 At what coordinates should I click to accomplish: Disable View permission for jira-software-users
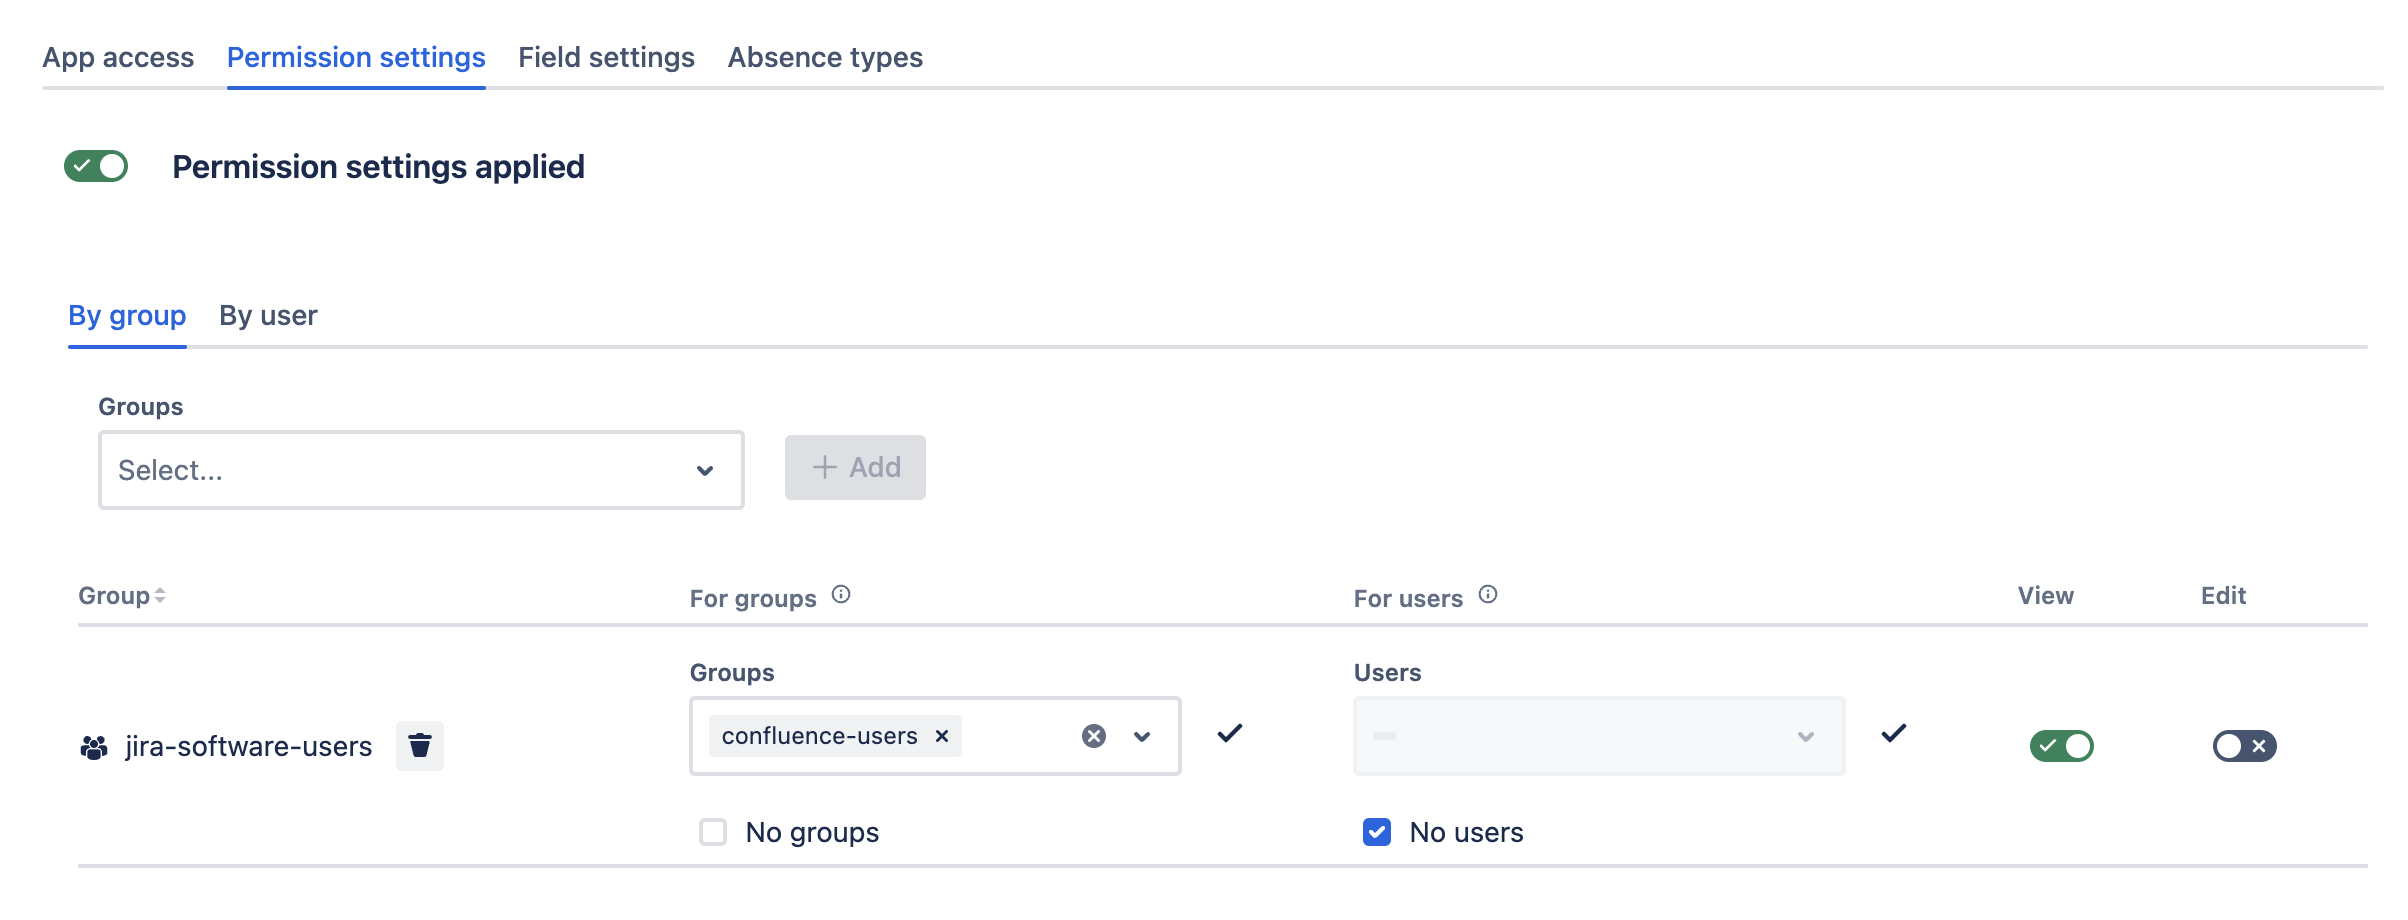(2061, 746)
